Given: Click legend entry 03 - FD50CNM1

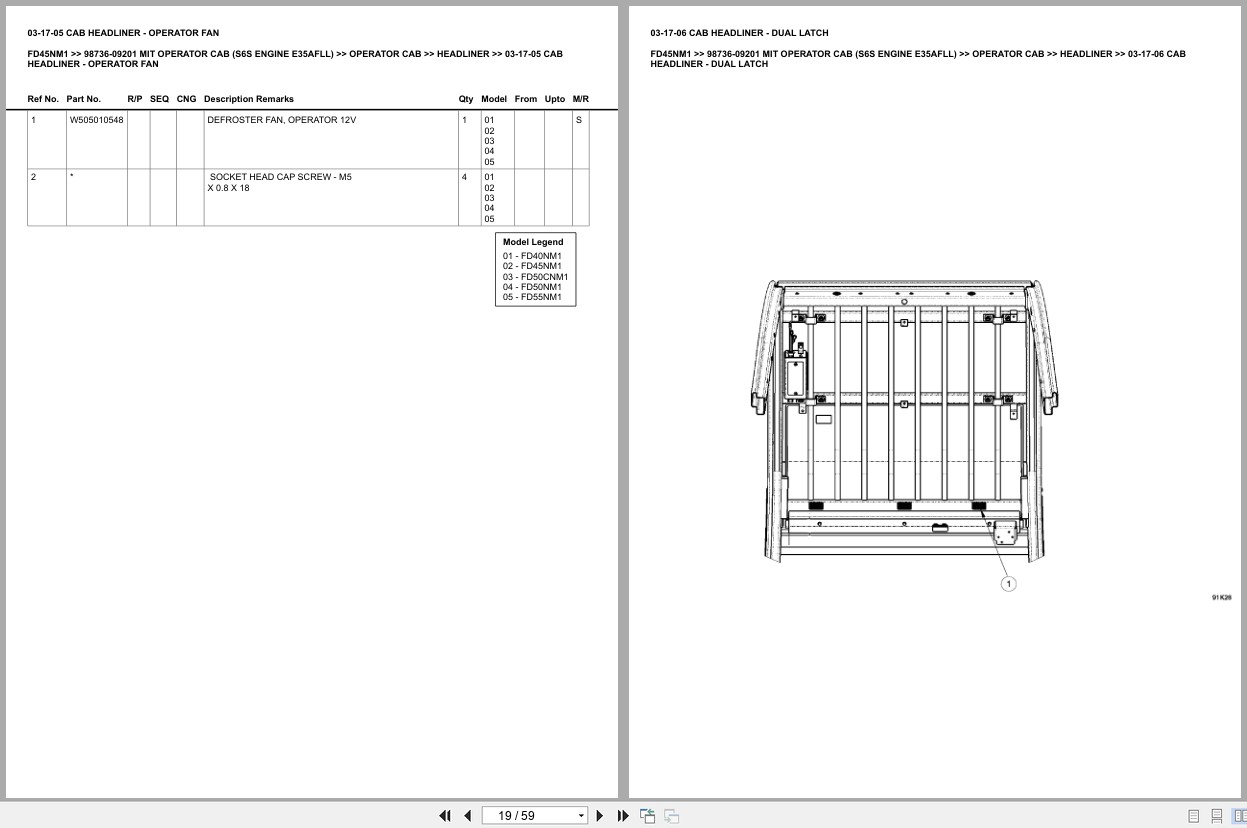Looking at the screenshot, I should pos(535,277).
